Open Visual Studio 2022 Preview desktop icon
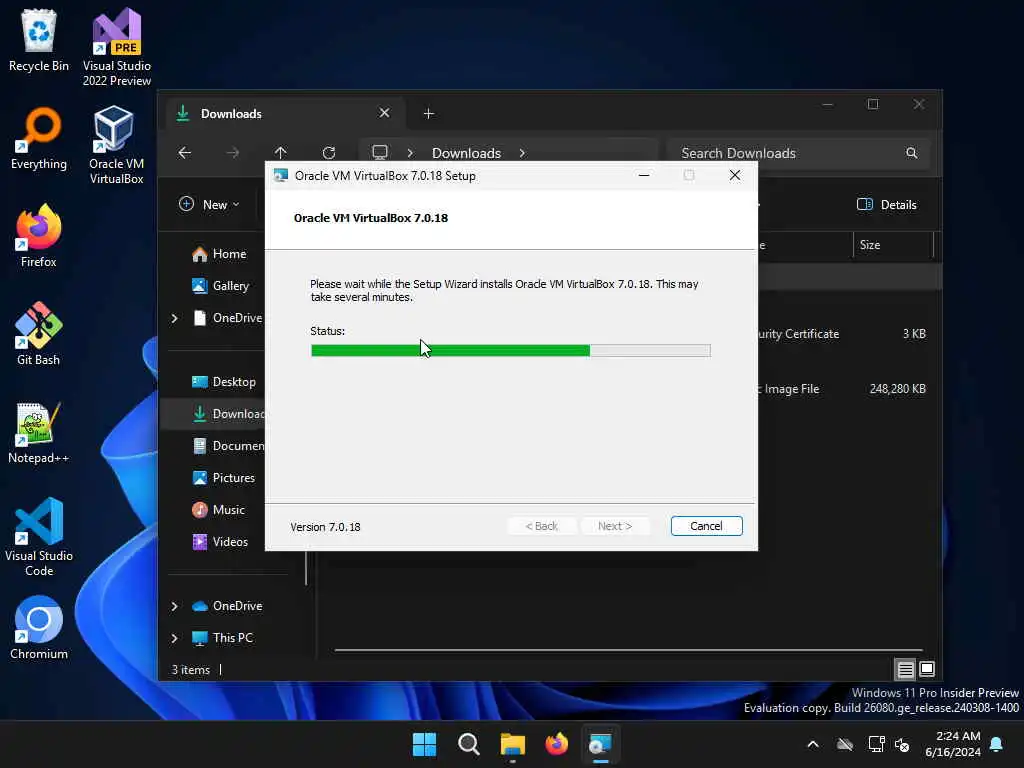This screenshot has width=1024, height=768. point(116,47)
